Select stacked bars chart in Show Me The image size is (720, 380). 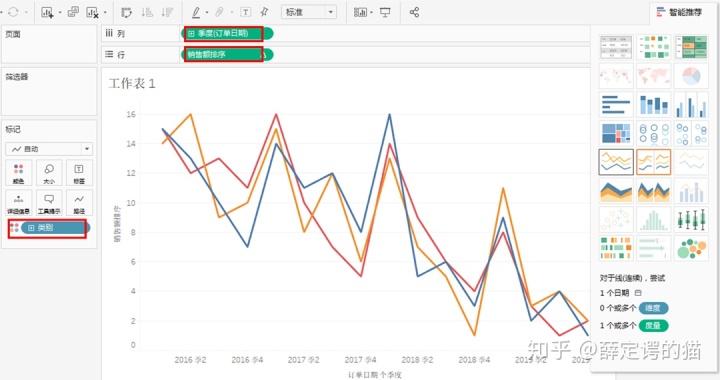[x=653, y=105]
